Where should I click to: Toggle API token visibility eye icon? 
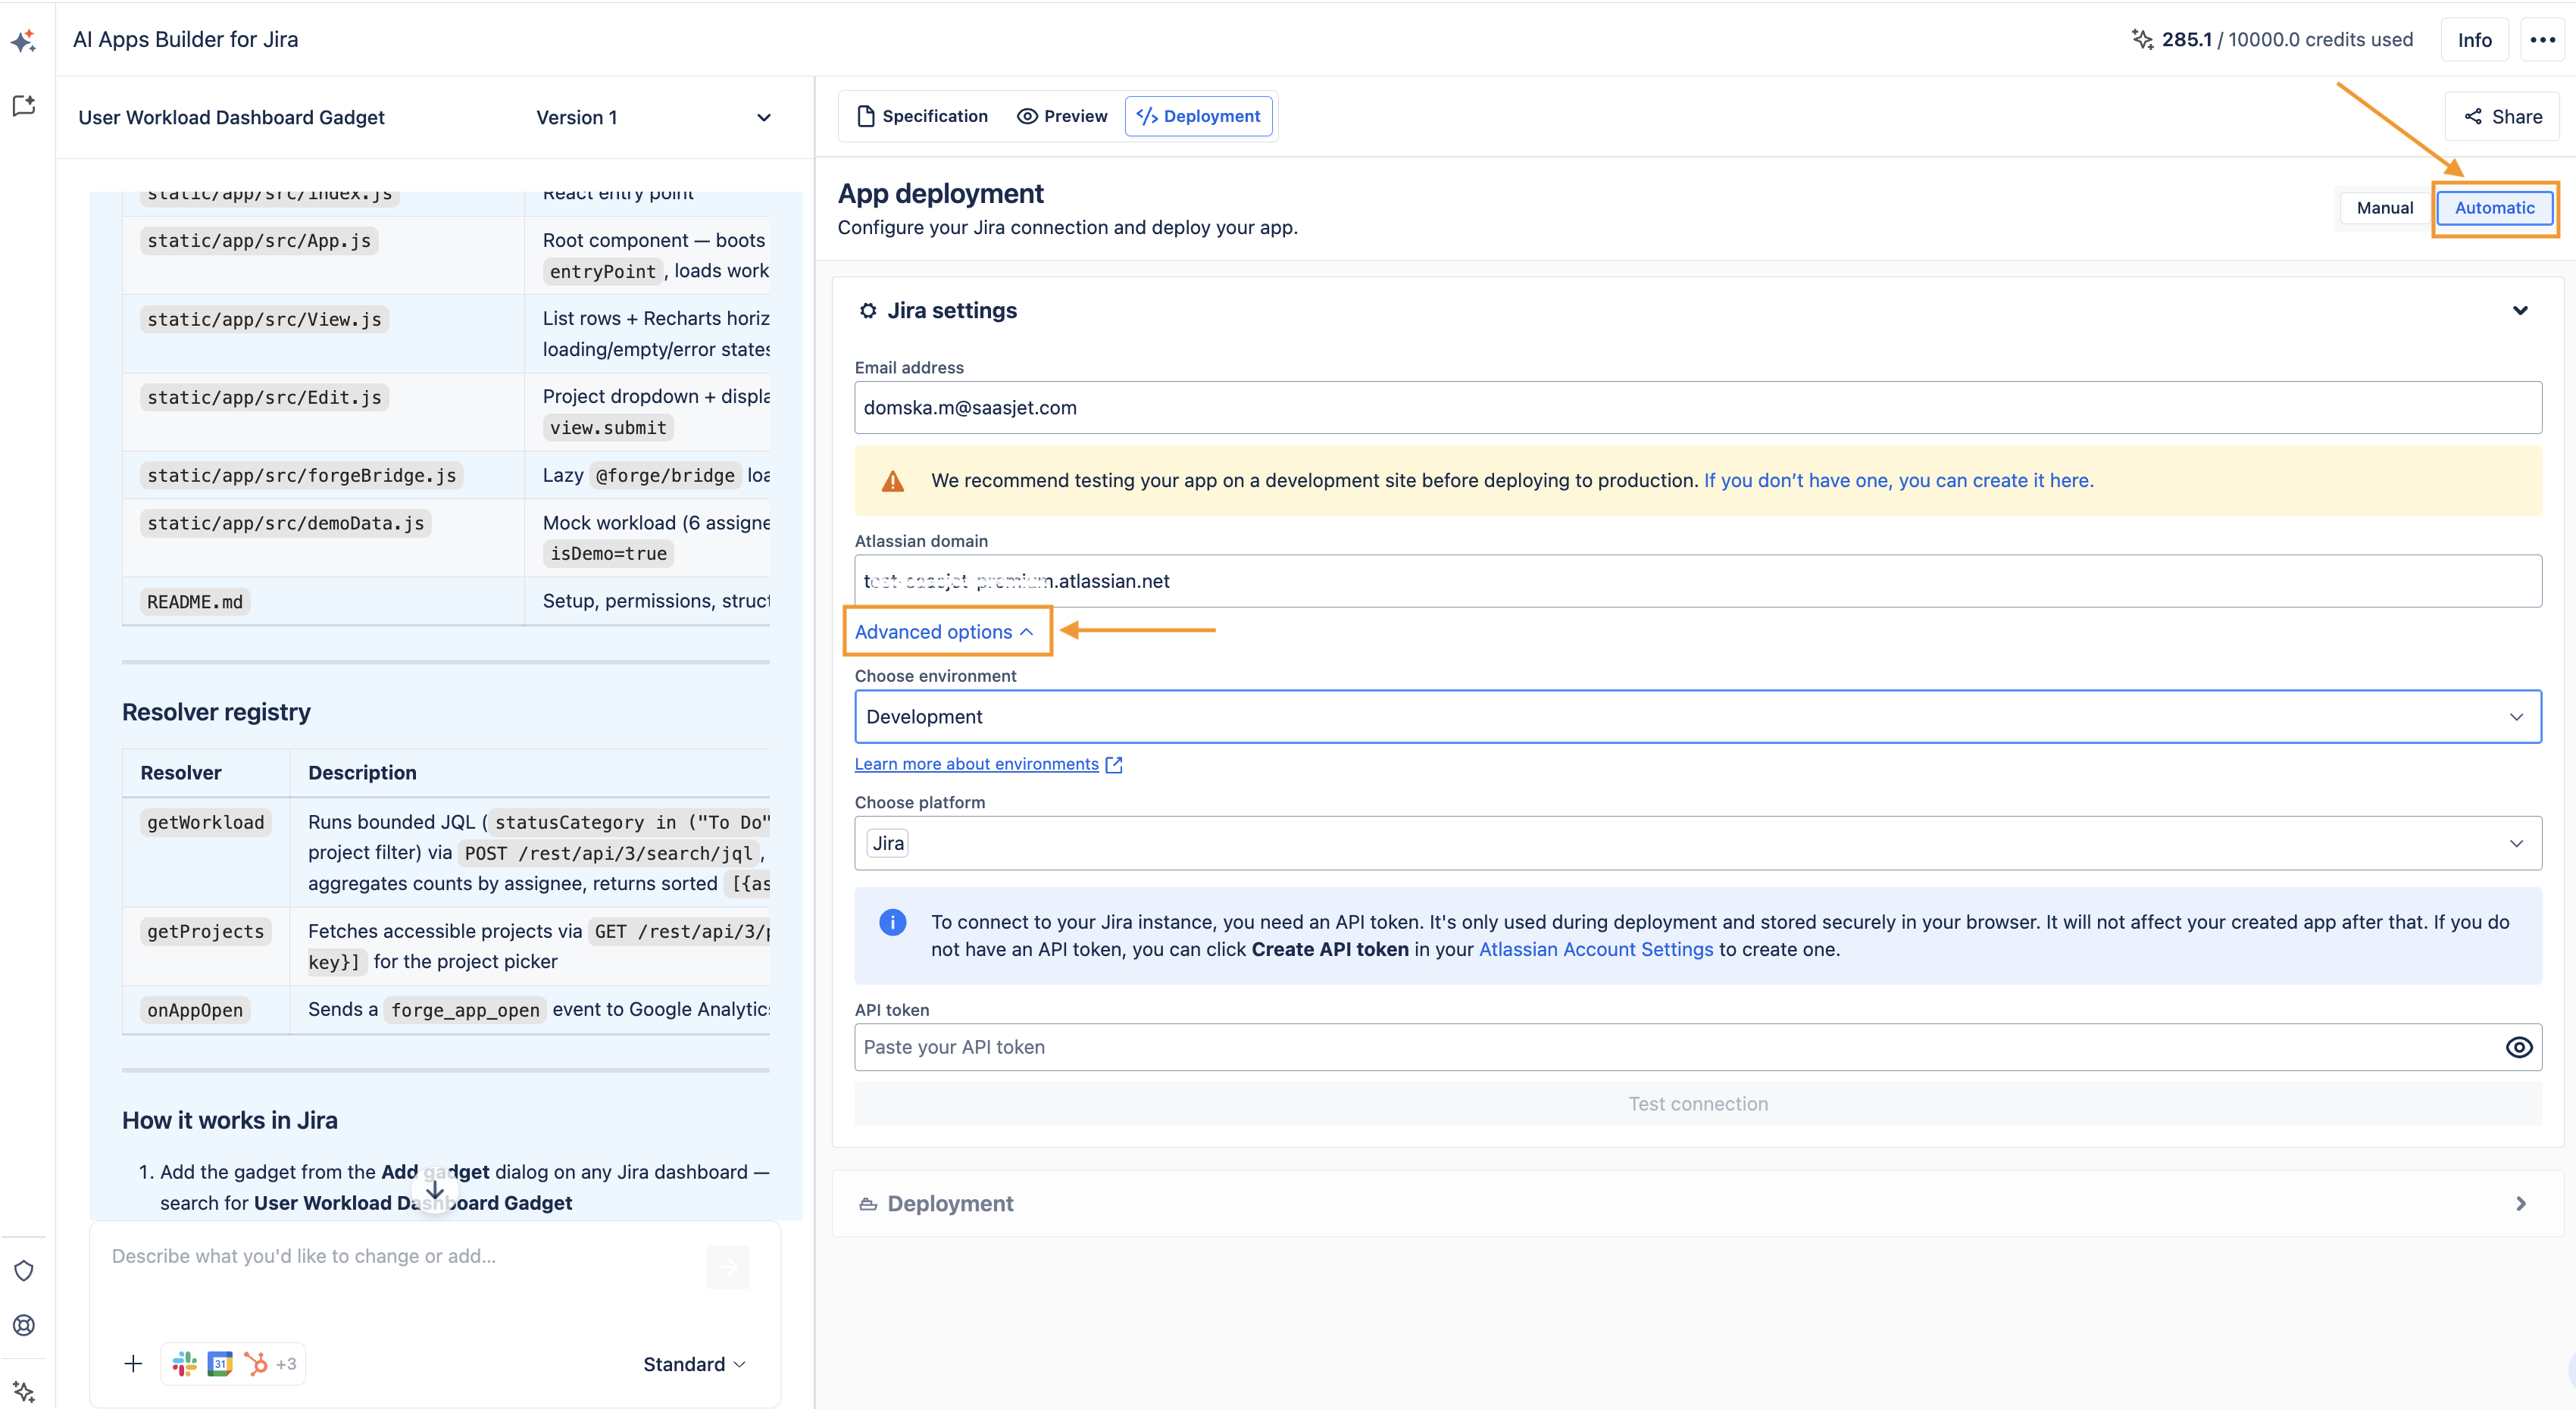[x=2518, y=1047]
